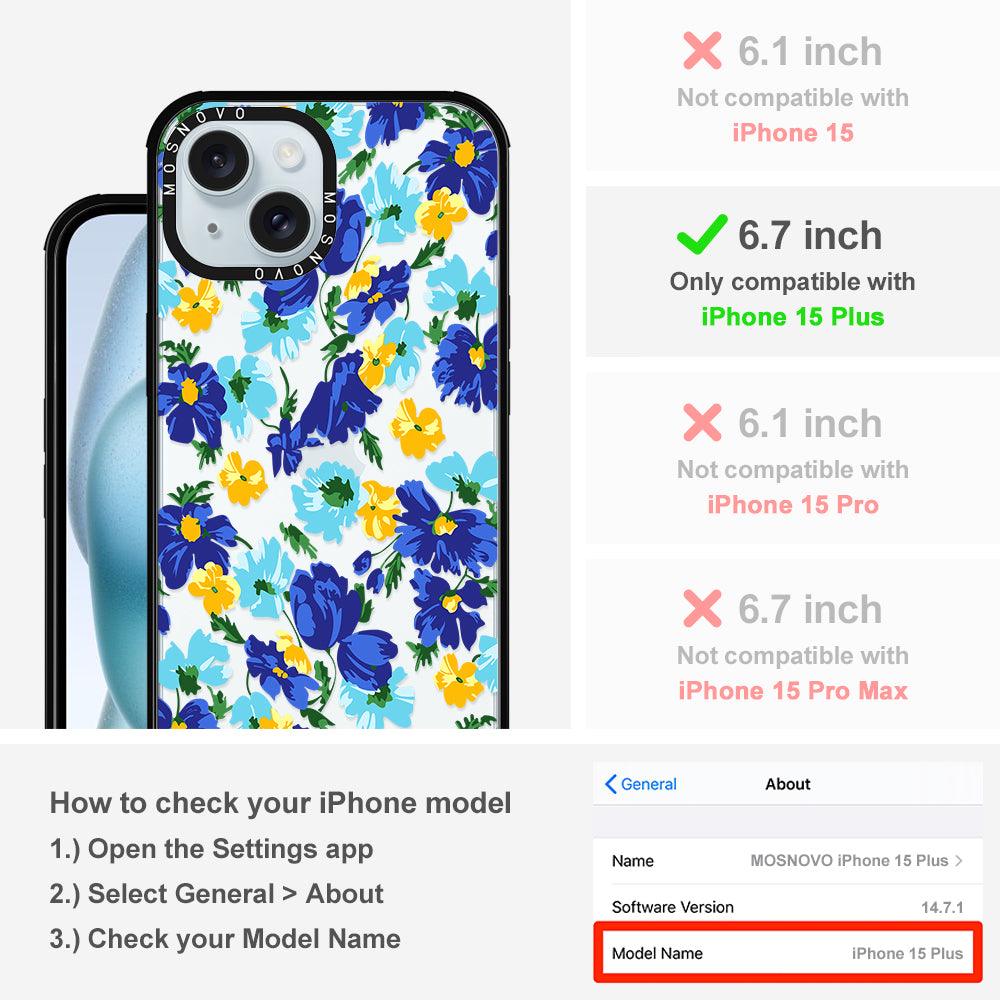This screenshot has width=1000, height=1000.
Task: Click the green checkmark beside 6.7 inch
Action: [702, 234]
